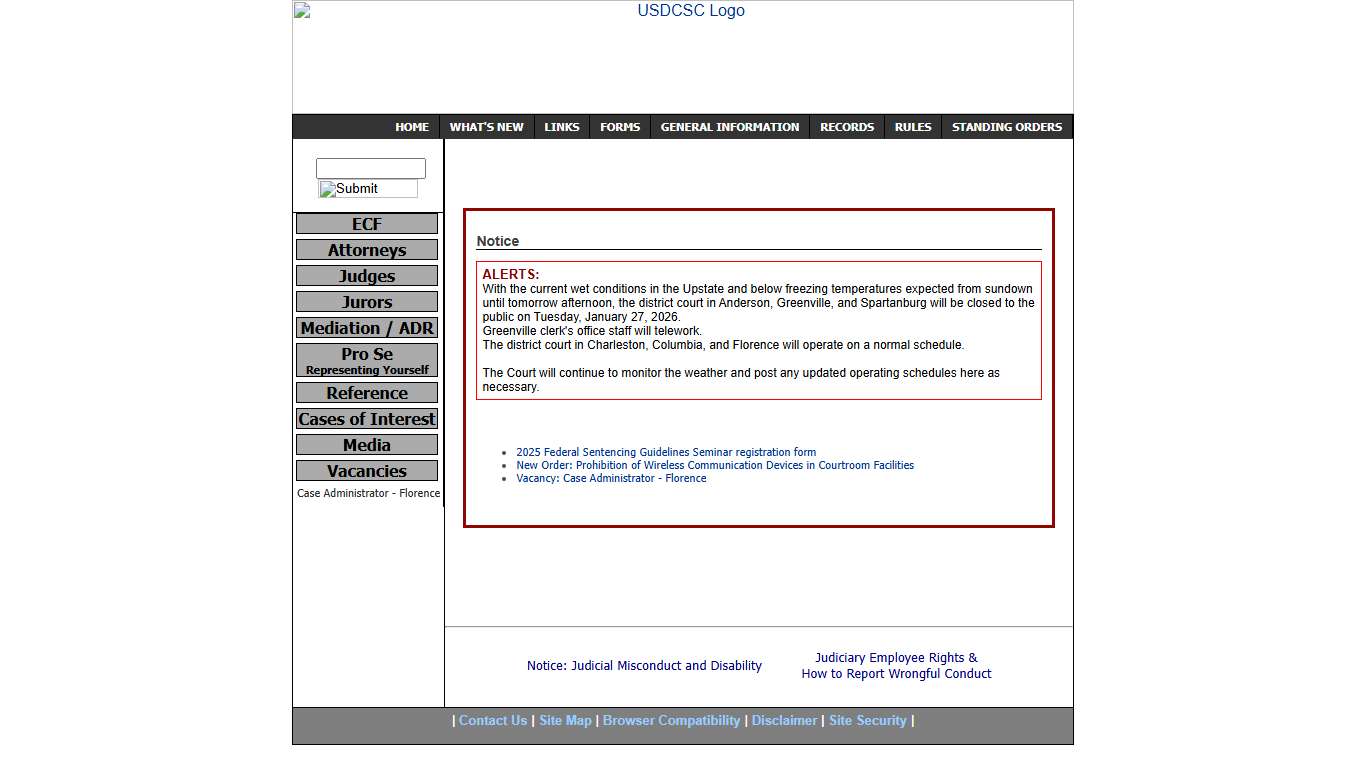Open the Sentencing Guidelines Seminar registration form

click(x=666, y=452)
